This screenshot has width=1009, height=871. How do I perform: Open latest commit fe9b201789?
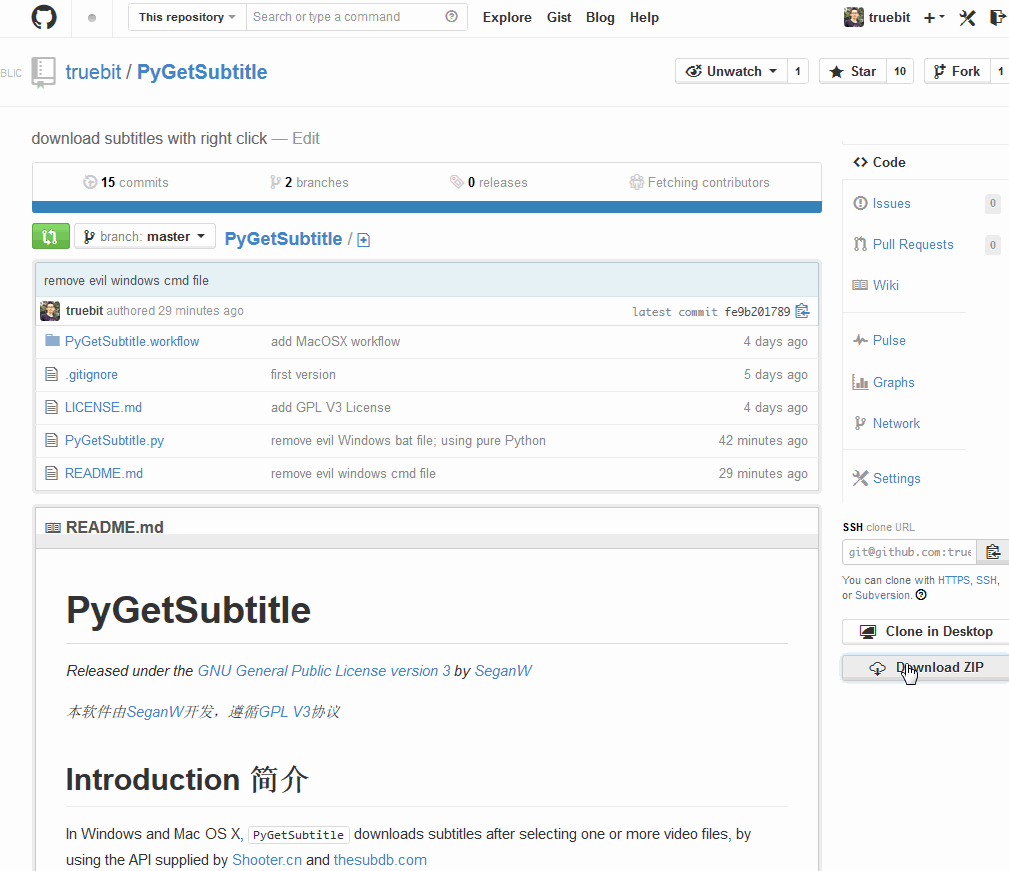click(757, 312)
